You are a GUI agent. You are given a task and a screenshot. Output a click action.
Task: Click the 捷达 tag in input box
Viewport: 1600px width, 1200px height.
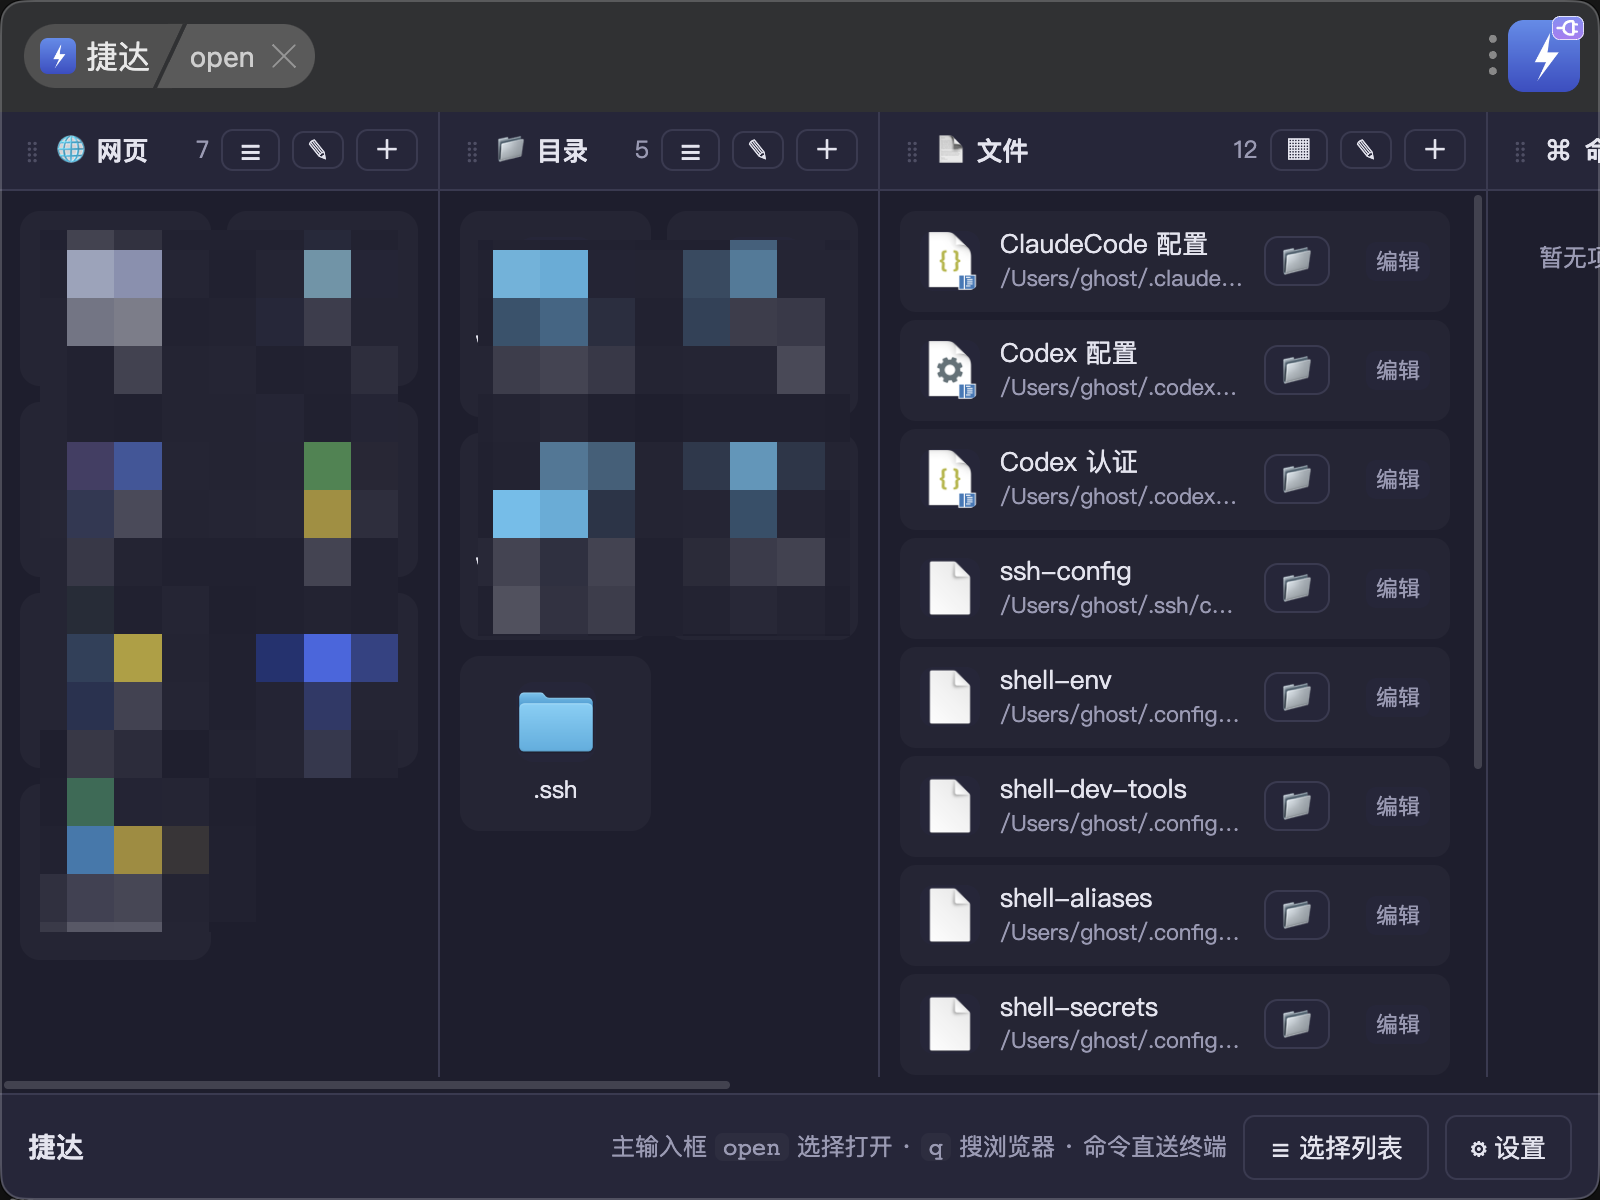click(96, 56)
